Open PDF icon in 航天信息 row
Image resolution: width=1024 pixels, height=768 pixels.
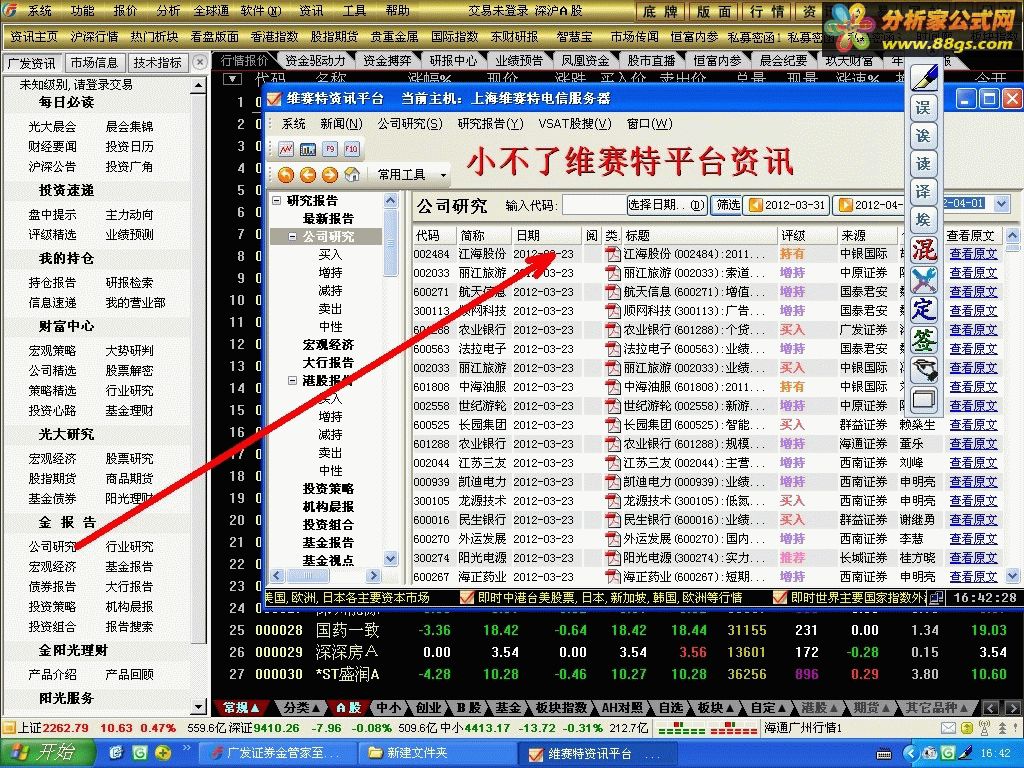613,291
